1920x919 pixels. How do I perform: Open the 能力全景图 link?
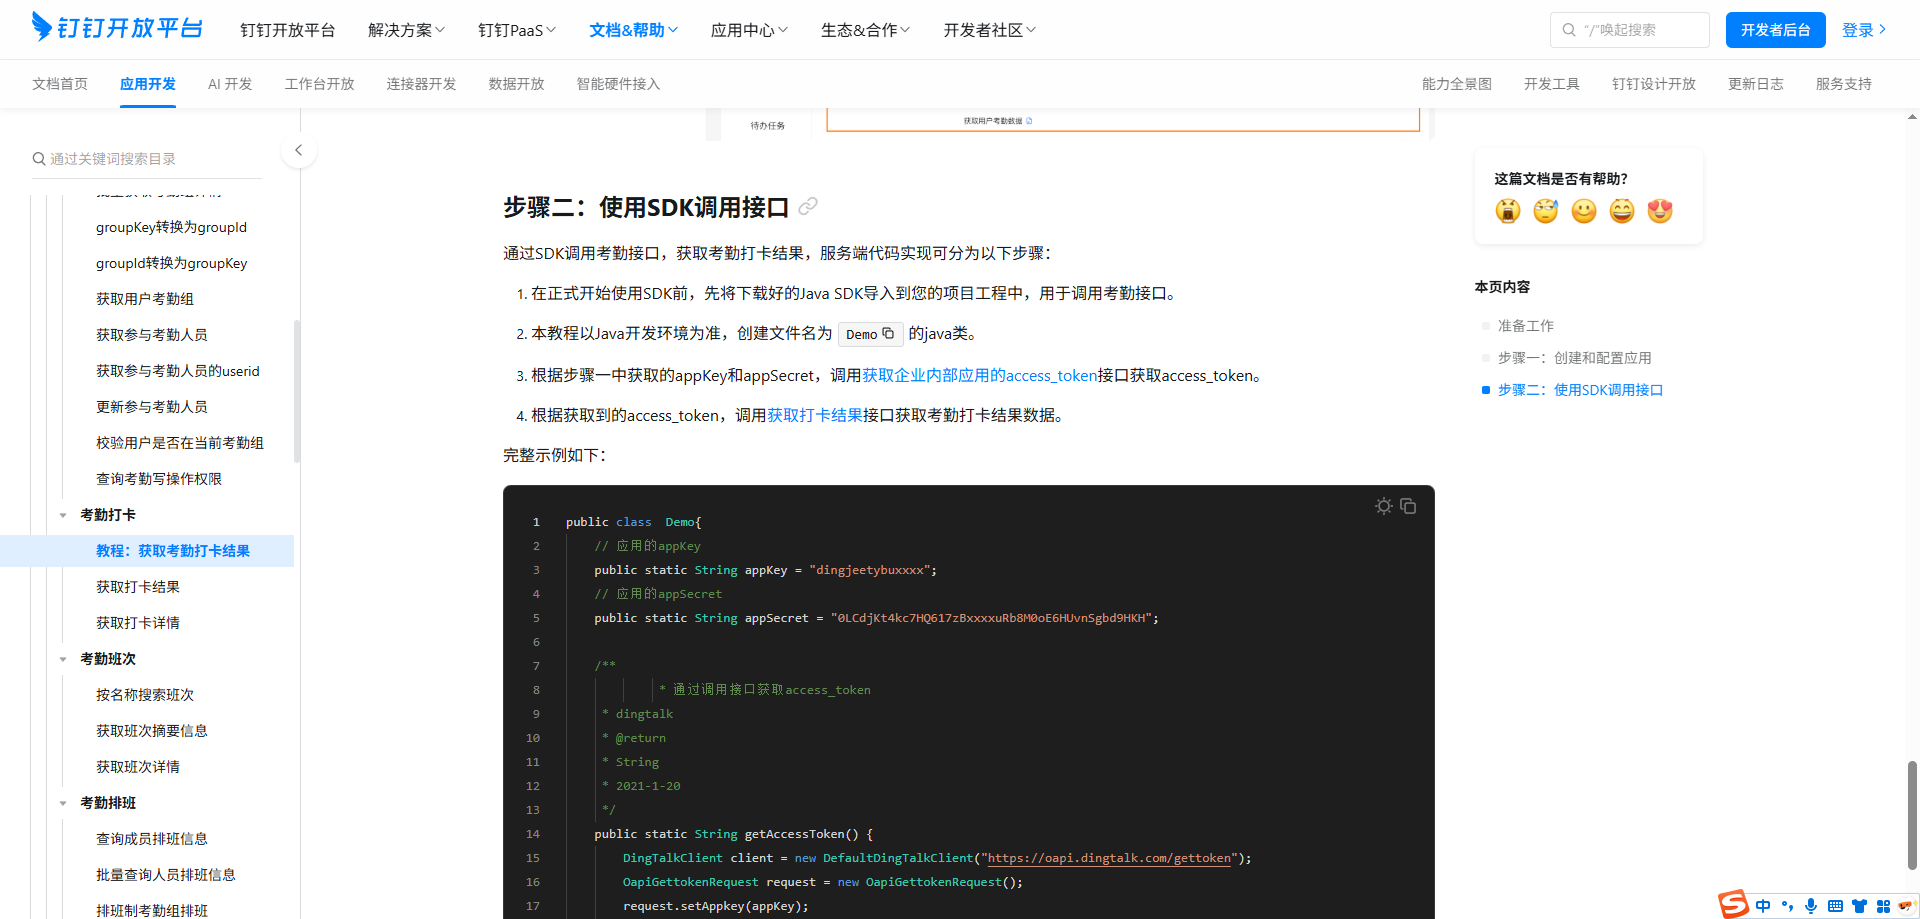click(1457, 84)
